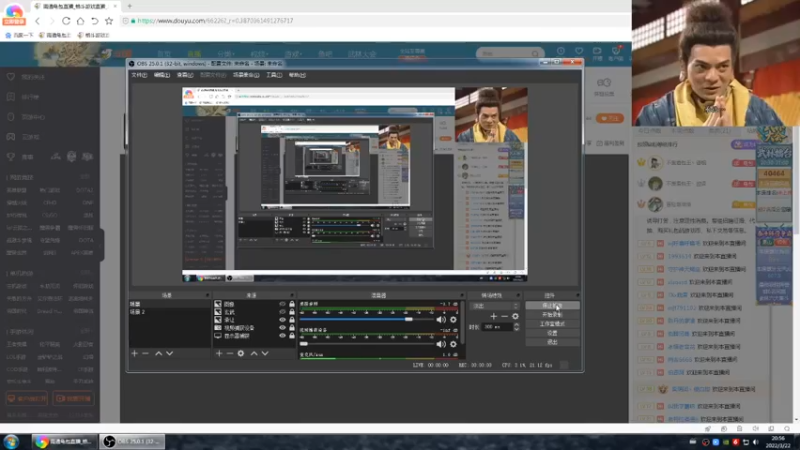This screenshot has height=450, width=800.
Task: Click the browser undo/restore arrow icon
Action: (94, 21)
